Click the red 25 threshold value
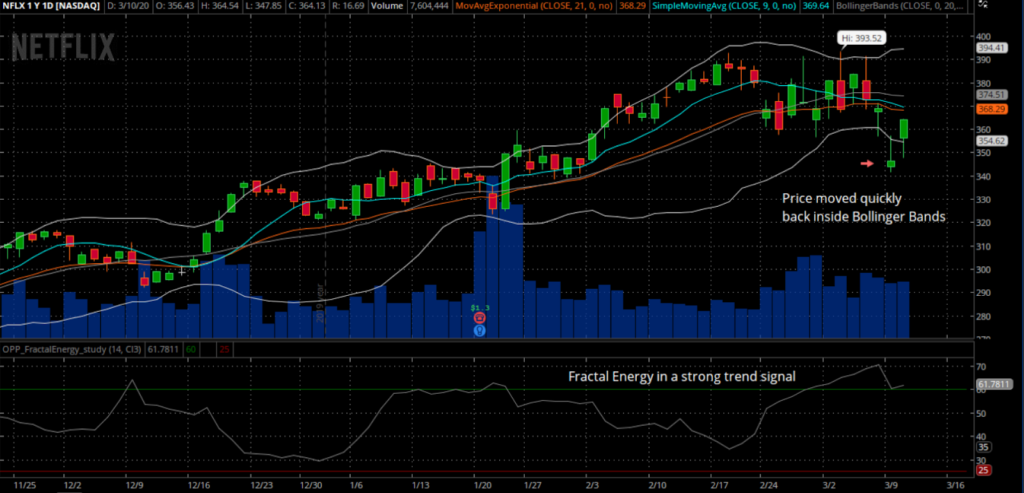Screen dimensions: 1024x493 click(224, 350)
